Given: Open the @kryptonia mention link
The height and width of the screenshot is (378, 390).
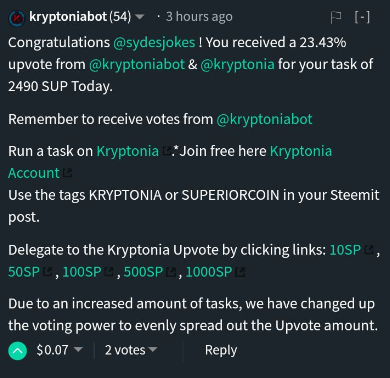Looking at the screenshot, I should click(x=237, y=64).
